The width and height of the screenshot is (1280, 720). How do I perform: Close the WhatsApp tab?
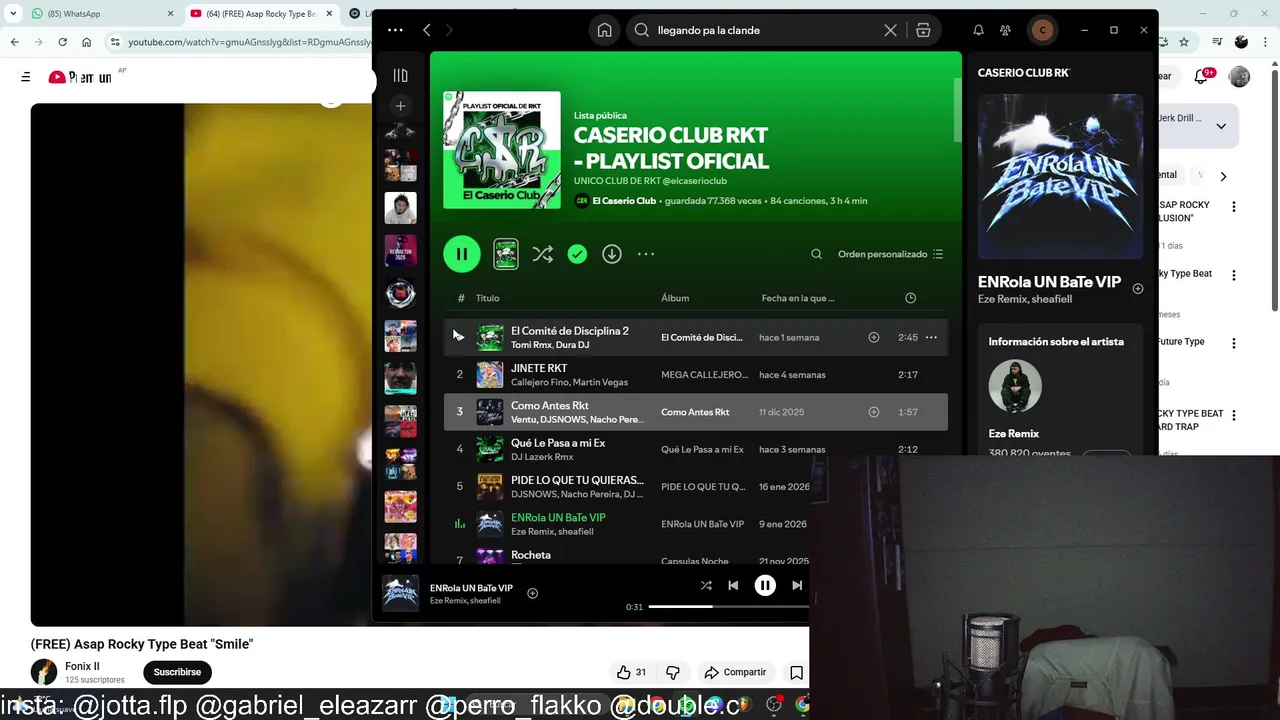pos(170,14)
